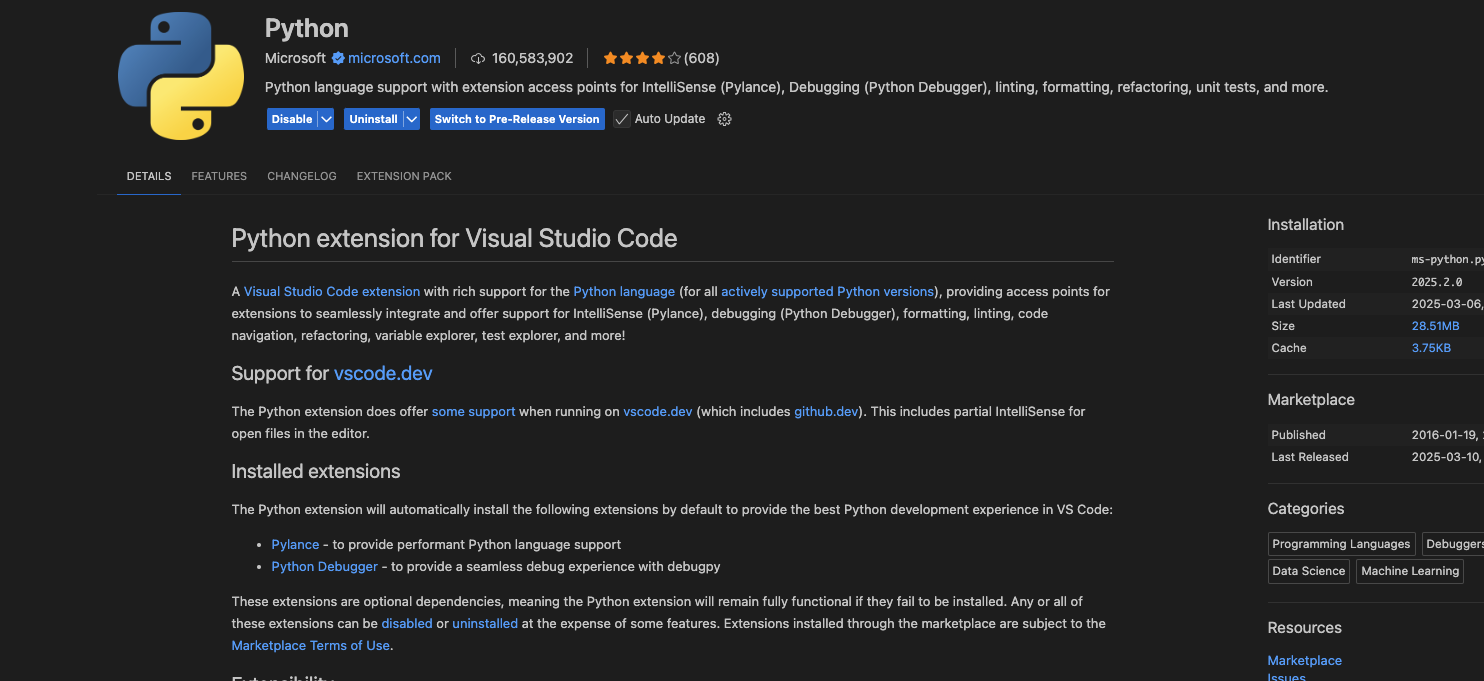This screenshot has height=681, width=1484.
Task: Open the Extension Pack tab
Action: (404, 176)
